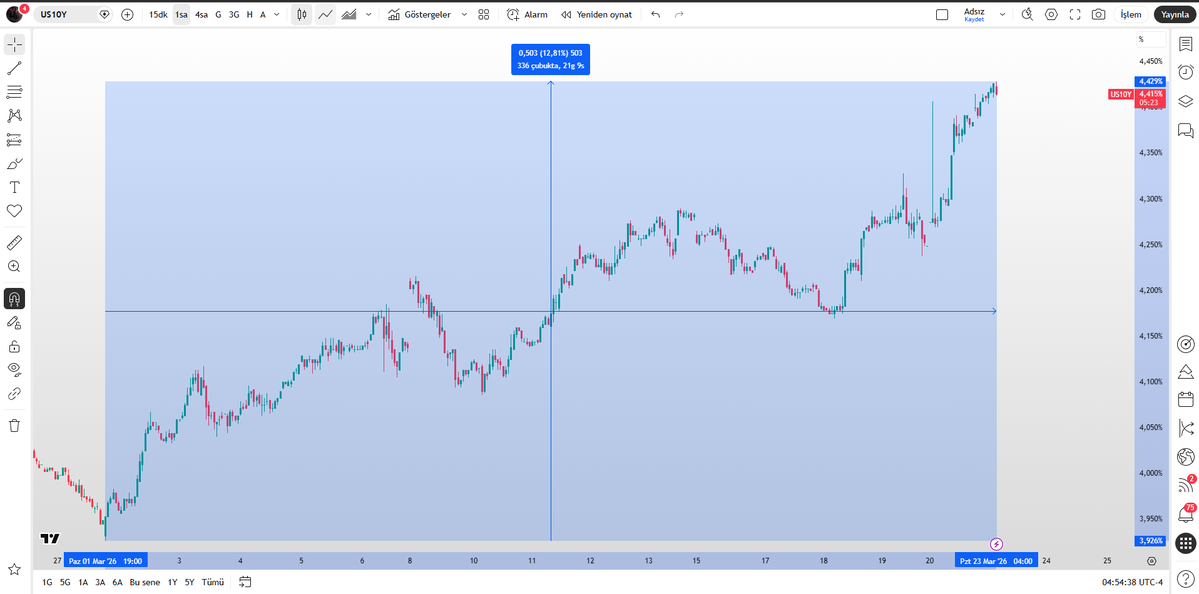Select the trend line drawing tool
The height and width of the screenshot is (594, 1199).
click(x=15, y=68)
